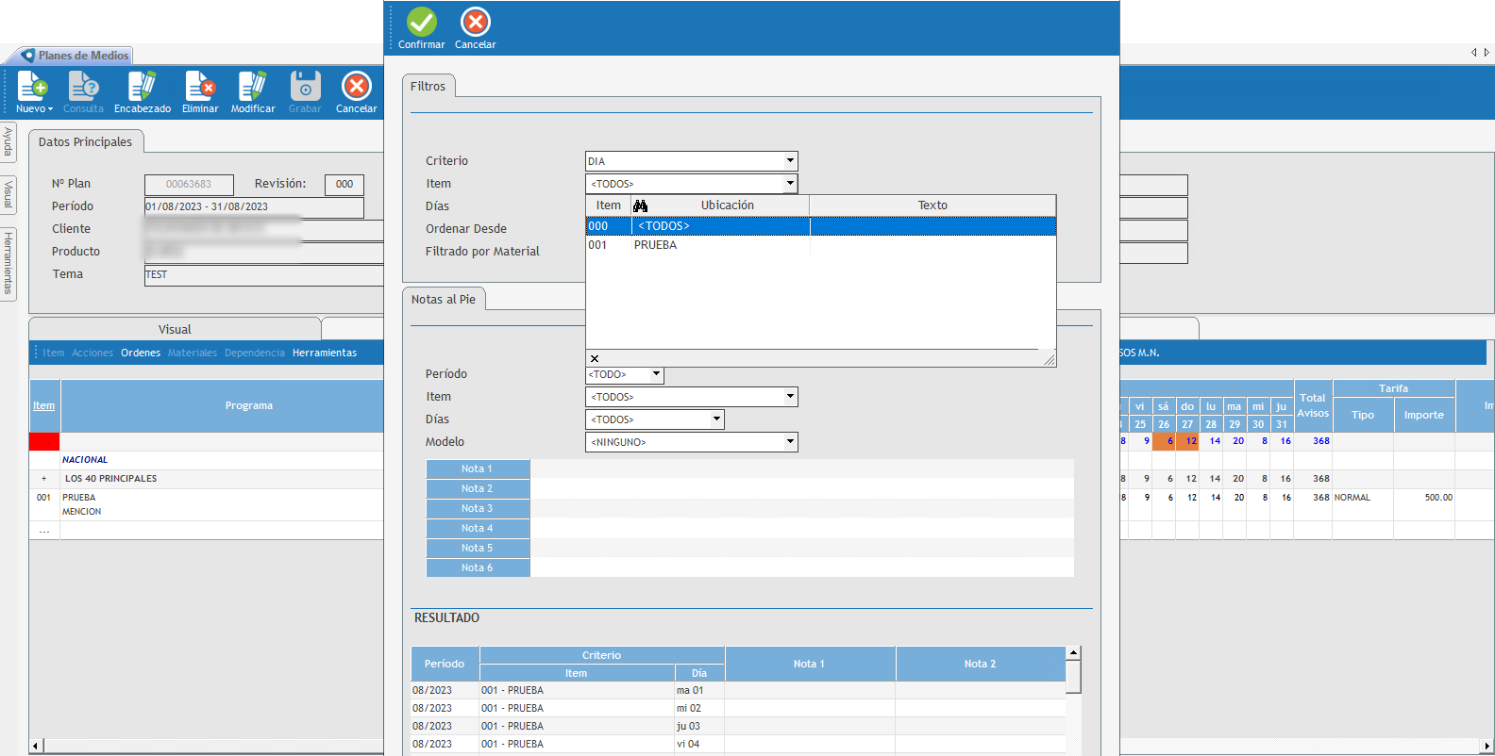This screenshot has height=756, width=1495.
Task: Select the Datos Principales tab
Action: tap(85, 142)
